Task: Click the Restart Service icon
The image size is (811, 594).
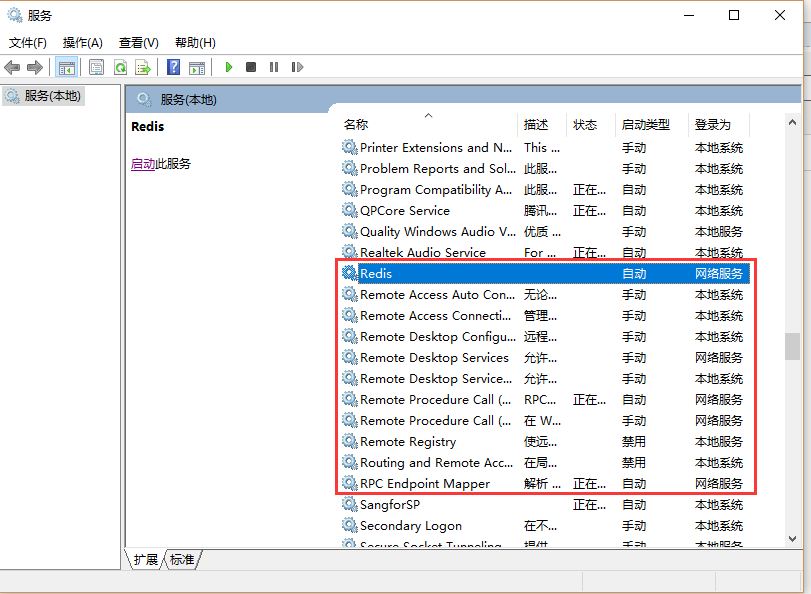Action: pos(297,67)
